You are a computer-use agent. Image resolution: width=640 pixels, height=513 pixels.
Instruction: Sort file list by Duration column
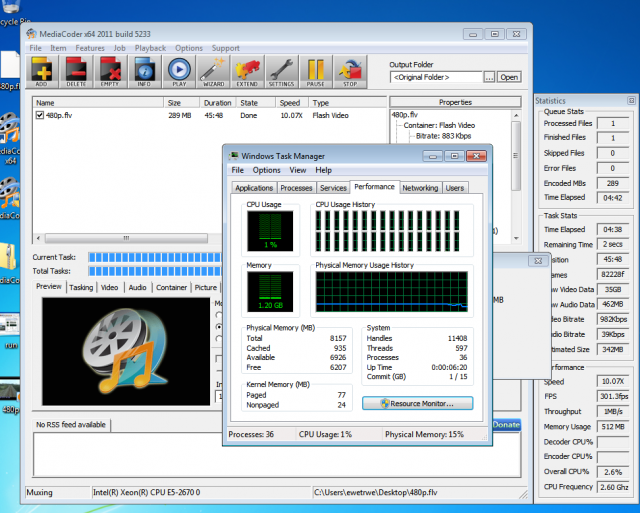coord(218,103)
